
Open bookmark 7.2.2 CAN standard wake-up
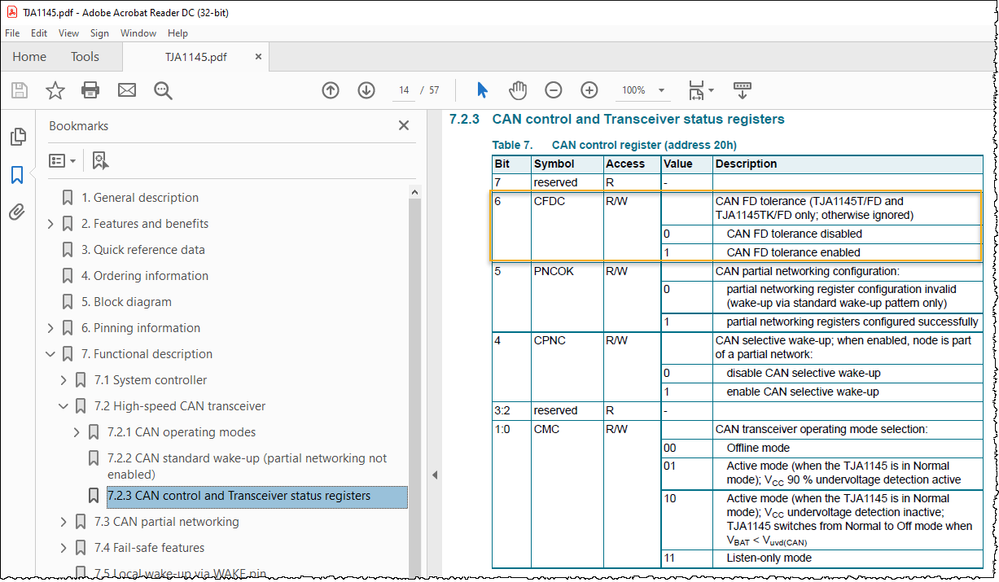tap(247, 466)
